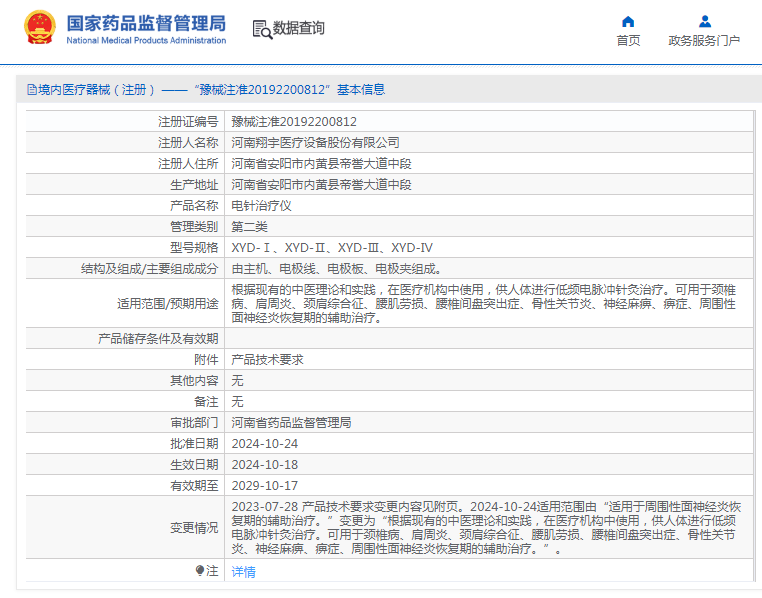Click the government services portal user icon
762x598 pixels.
point(705,21)
